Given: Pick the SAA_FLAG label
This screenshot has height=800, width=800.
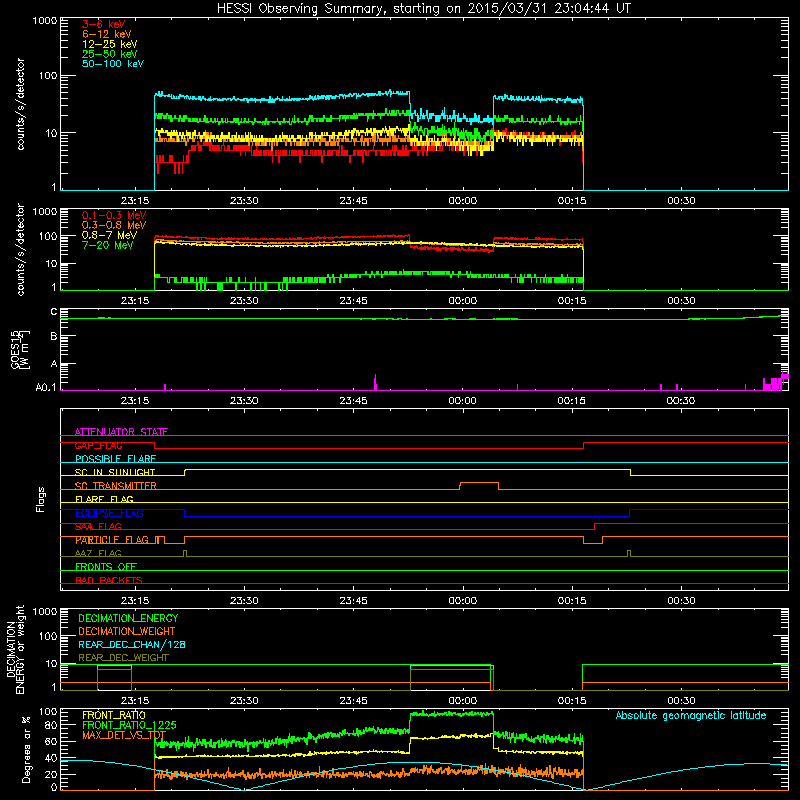Looking at the screenshot, I should tap(98, 526).
